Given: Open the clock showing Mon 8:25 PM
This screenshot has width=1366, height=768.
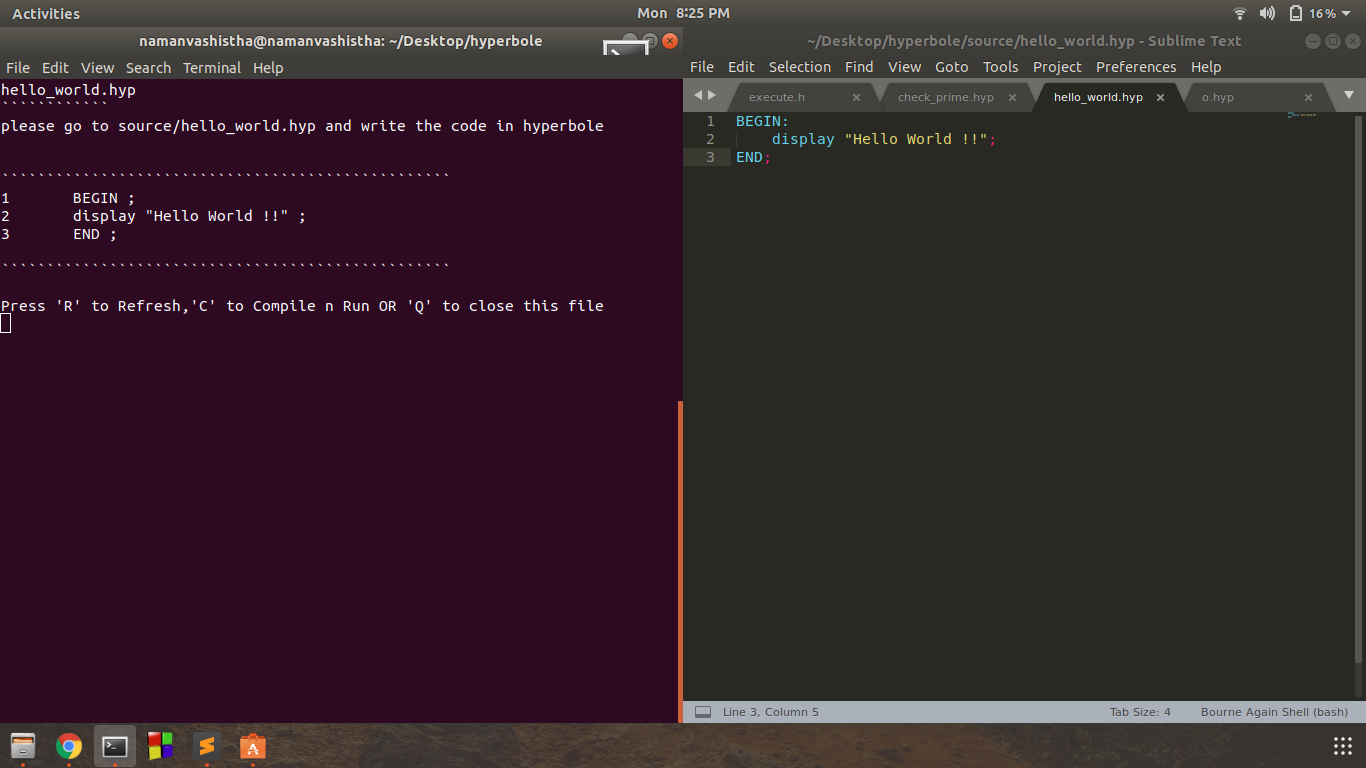Looking at the screenshot, I should [683, 13].
